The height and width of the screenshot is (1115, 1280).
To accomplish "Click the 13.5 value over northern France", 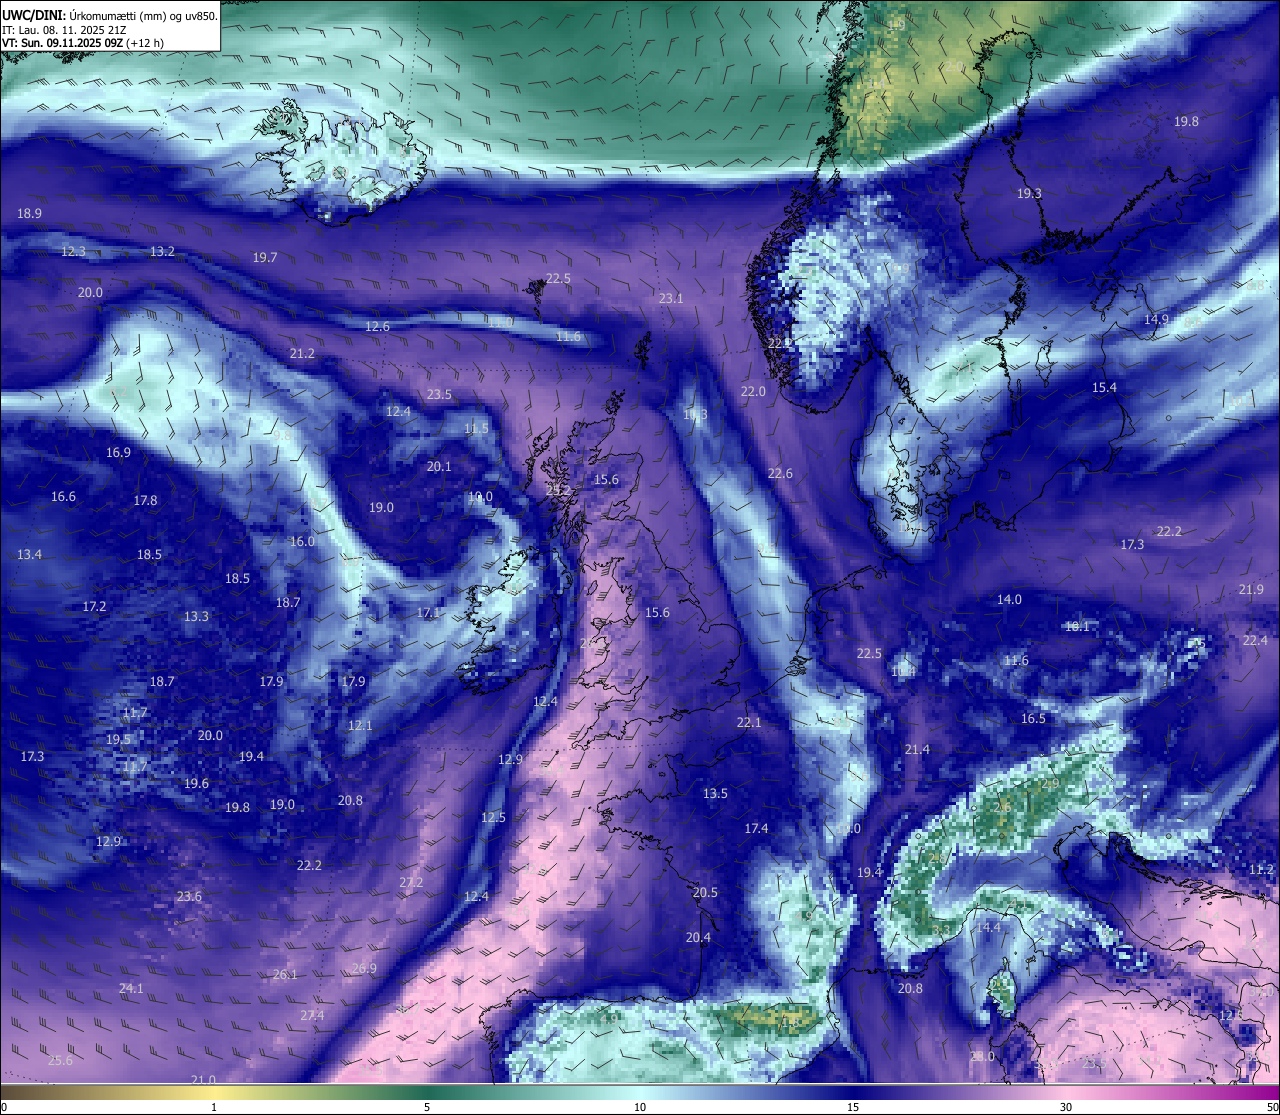I will coord(715,793).
